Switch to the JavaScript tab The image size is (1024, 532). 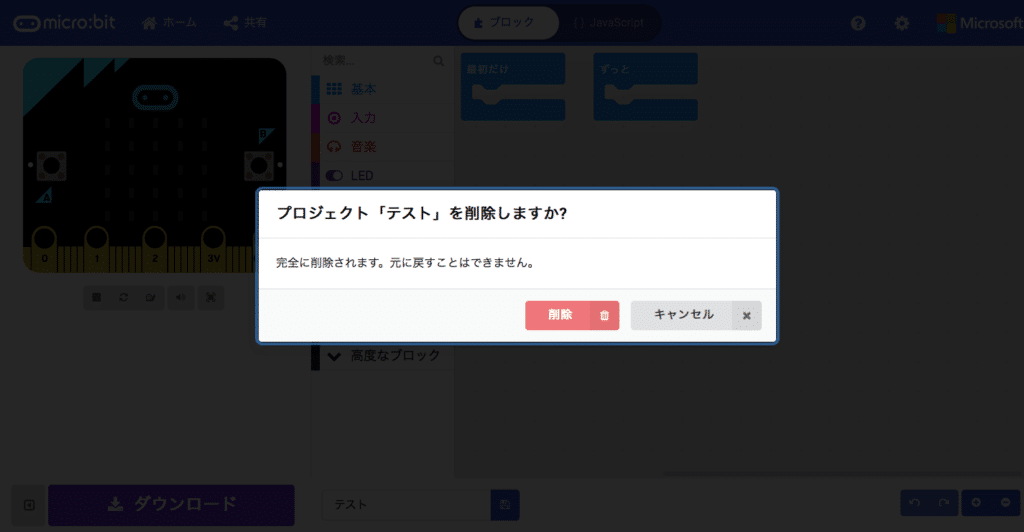pos(609,23)
